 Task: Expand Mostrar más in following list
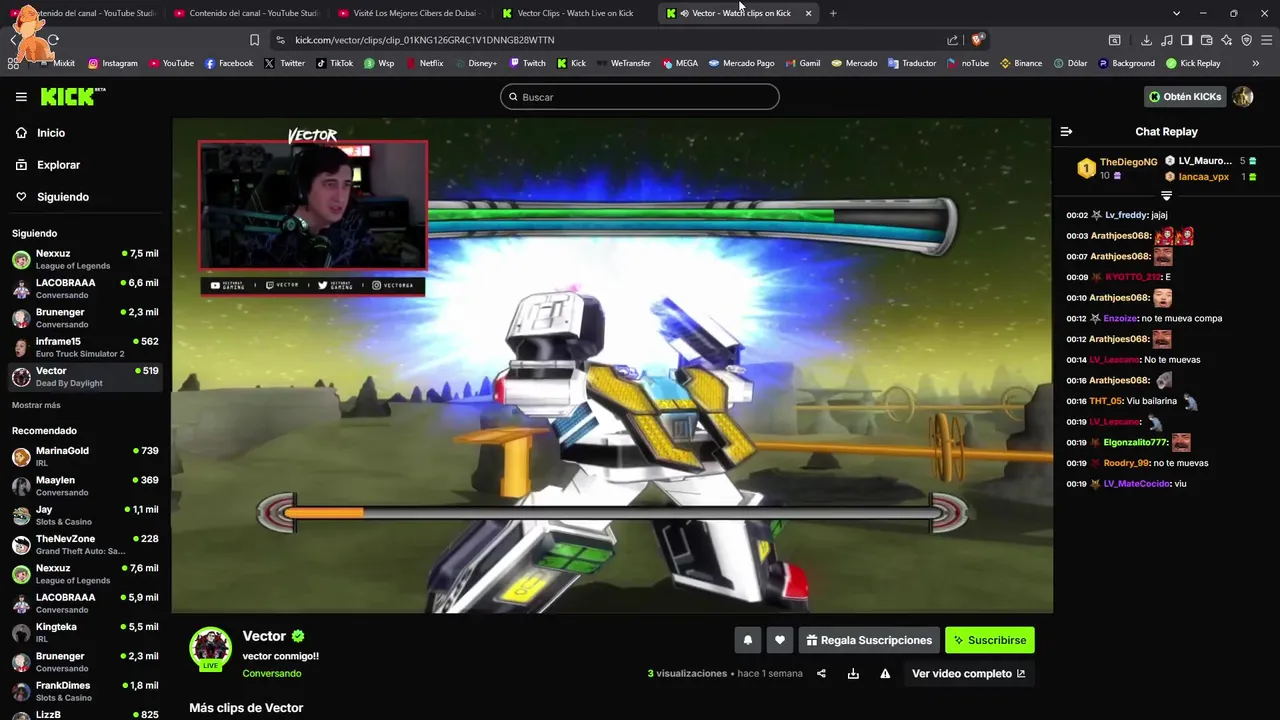[x=36, y=405]
